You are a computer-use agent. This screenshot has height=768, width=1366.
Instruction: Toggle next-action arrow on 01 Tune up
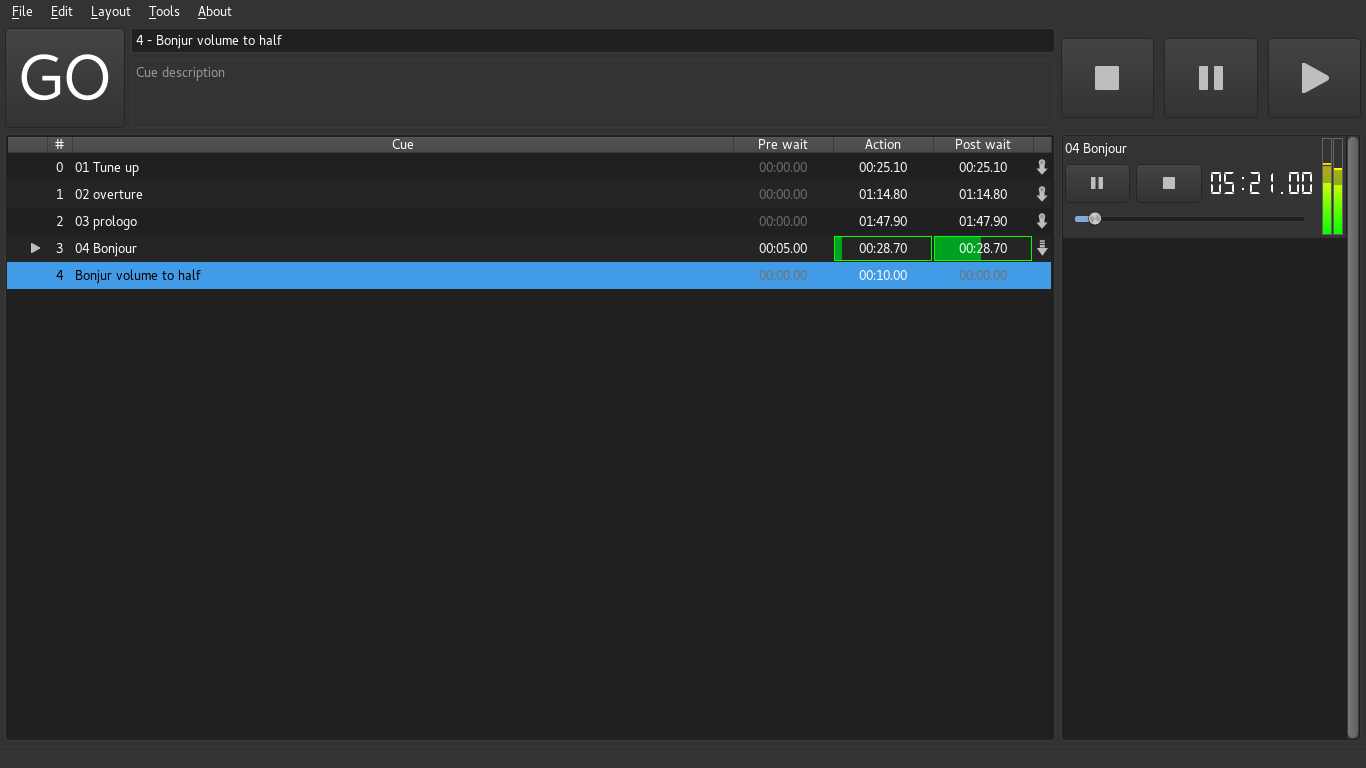click(1042, 168)
